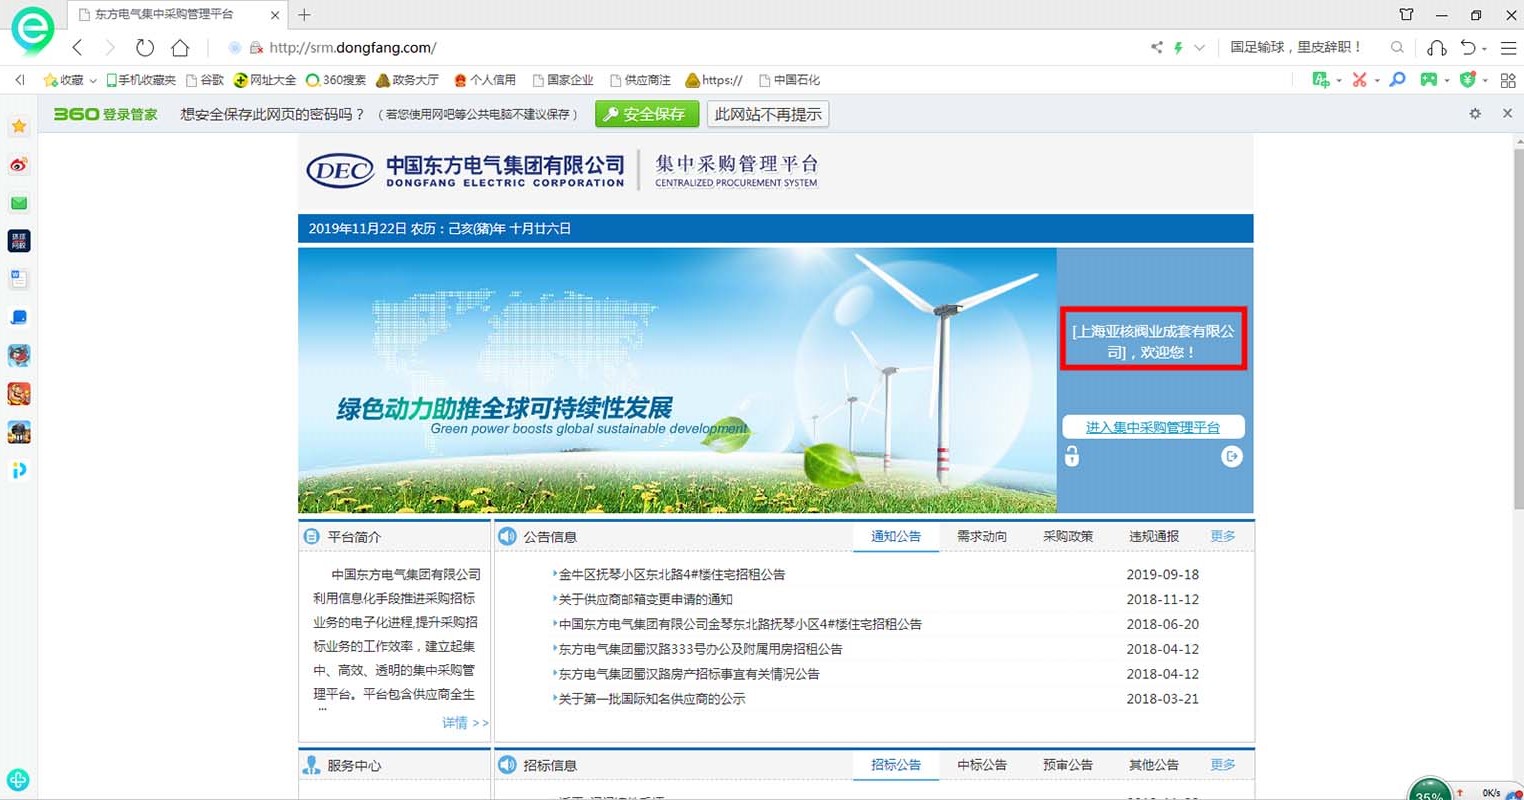This screenshot has height=800, width=1524.
Task: Open 金牛区抚琴小区东北路4#楼住宅招租公告
Action: click(x=671, y=574)
